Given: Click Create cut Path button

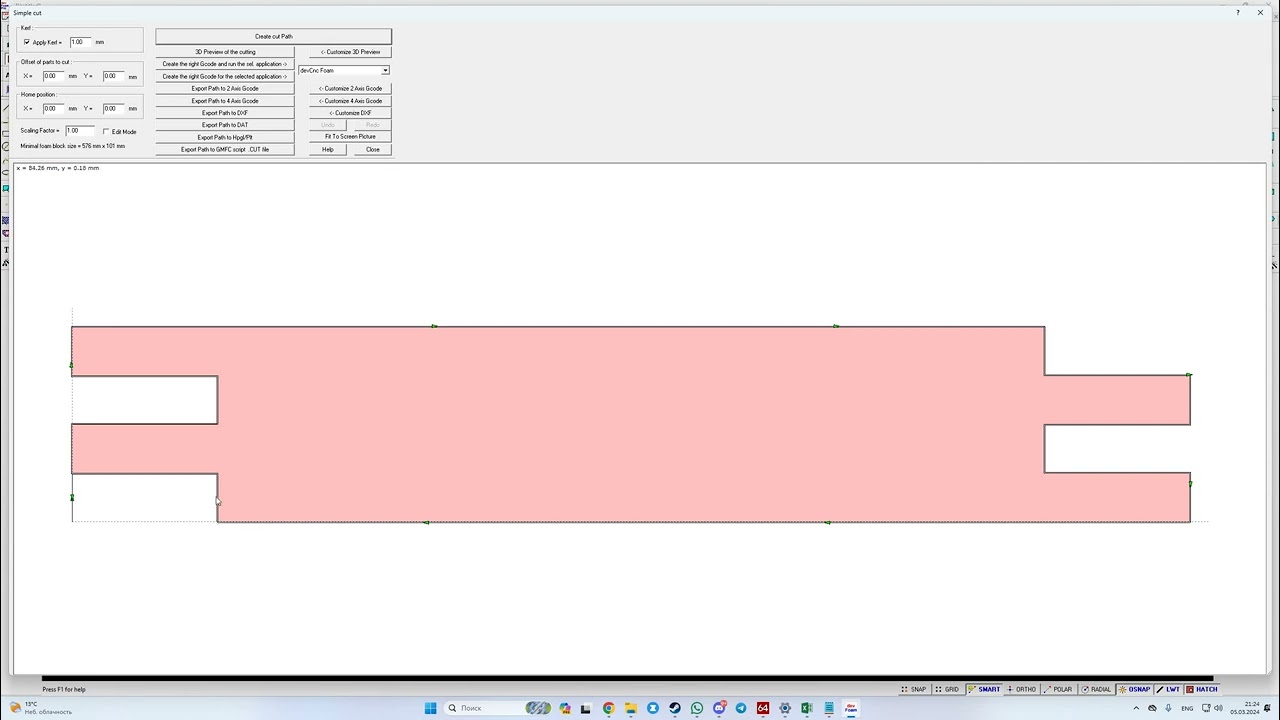Looking at the screenshot, I should pyautogui.click(x=273, y=36).
